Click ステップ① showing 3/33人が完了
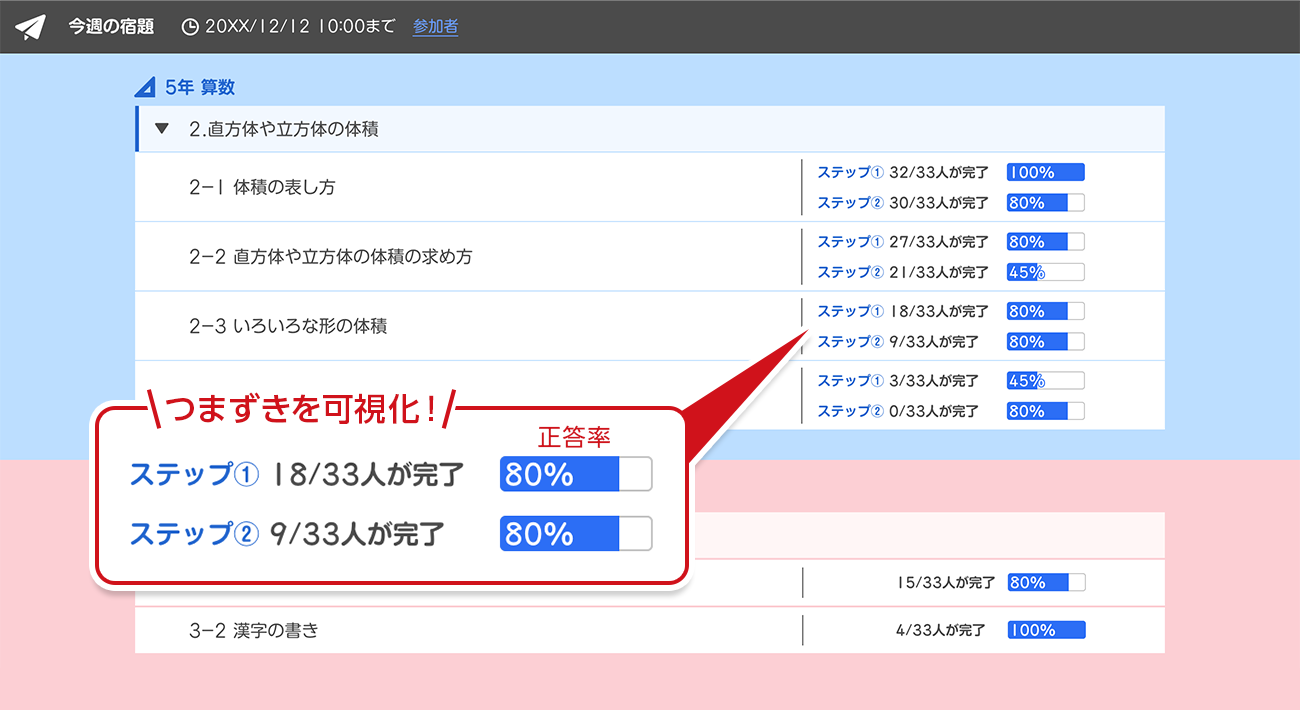 [x=850, y=380]
